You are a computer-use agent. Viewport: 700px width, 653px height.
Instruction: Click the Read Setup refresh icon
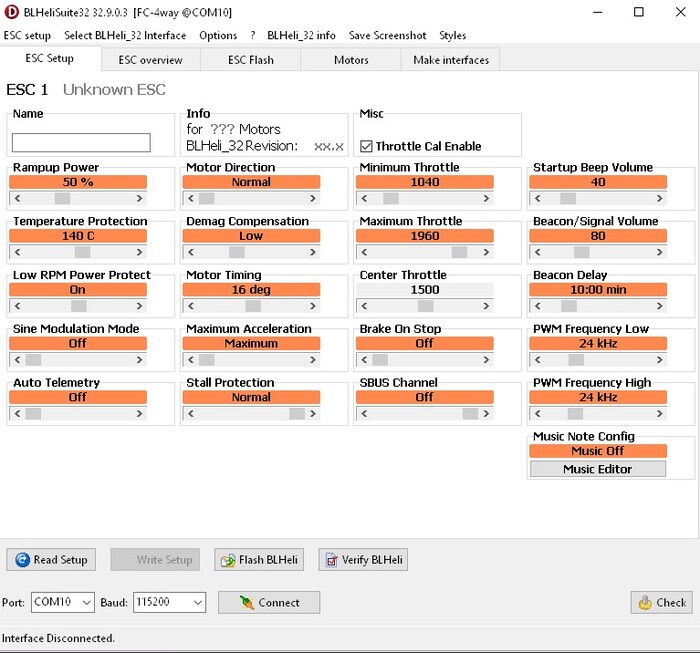pyautogui.click(x=22, y=559)
